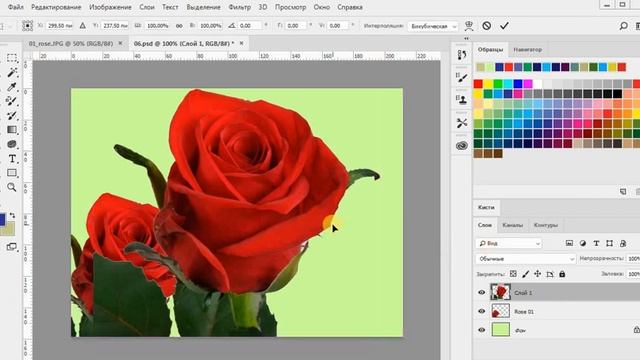640x360 pixels.
Task: Select the Rectangular Marquee tool
Action: click(x=12, y=58)
